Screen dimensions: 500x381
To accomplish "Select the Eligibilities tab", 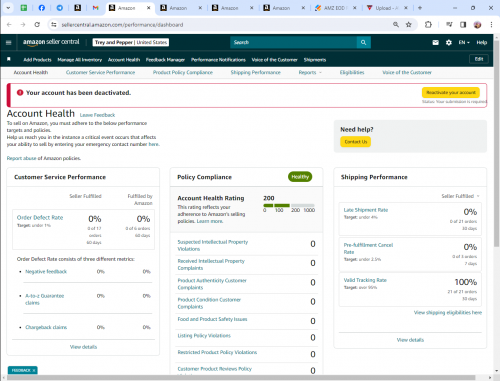I will 352,72.
